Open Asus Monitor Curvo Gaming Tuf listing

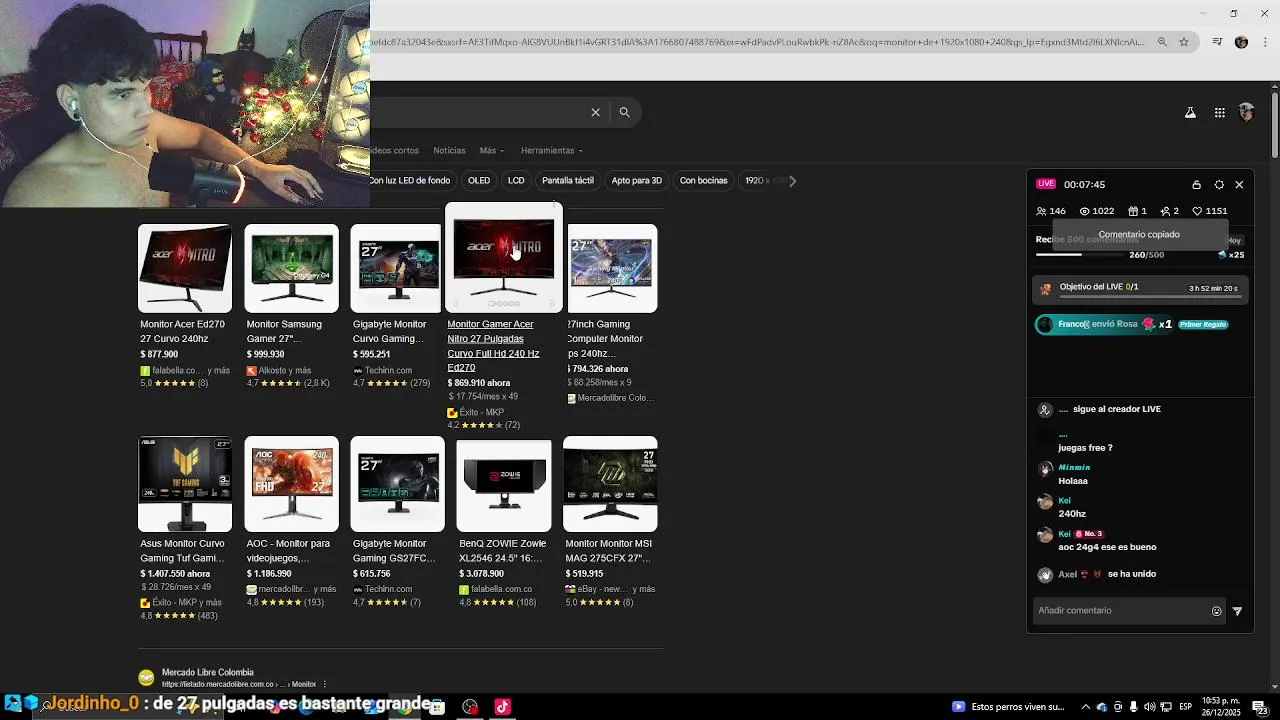click(185, 528)
